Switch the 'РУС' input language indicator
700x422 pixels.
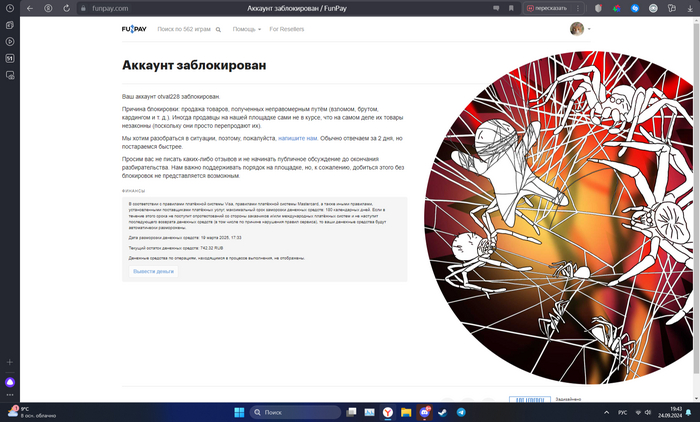coord(622,412)
